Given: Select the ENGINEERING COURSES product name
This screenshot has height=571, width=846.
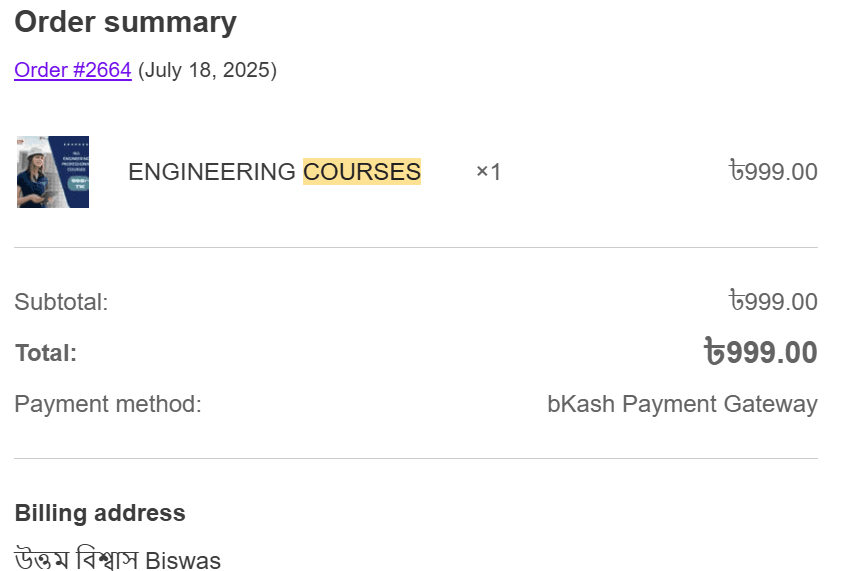Looking at the screenshot, I should (x=275, y=172).
